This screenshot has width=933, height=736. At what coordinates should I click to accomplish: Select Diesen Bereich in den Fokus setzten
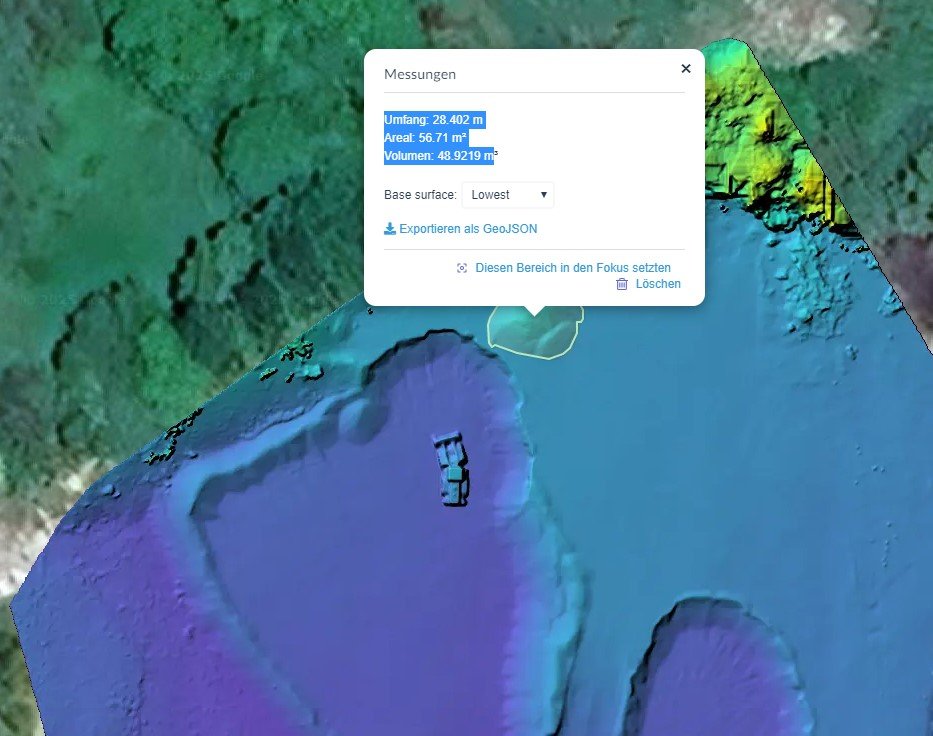(573, 268)
